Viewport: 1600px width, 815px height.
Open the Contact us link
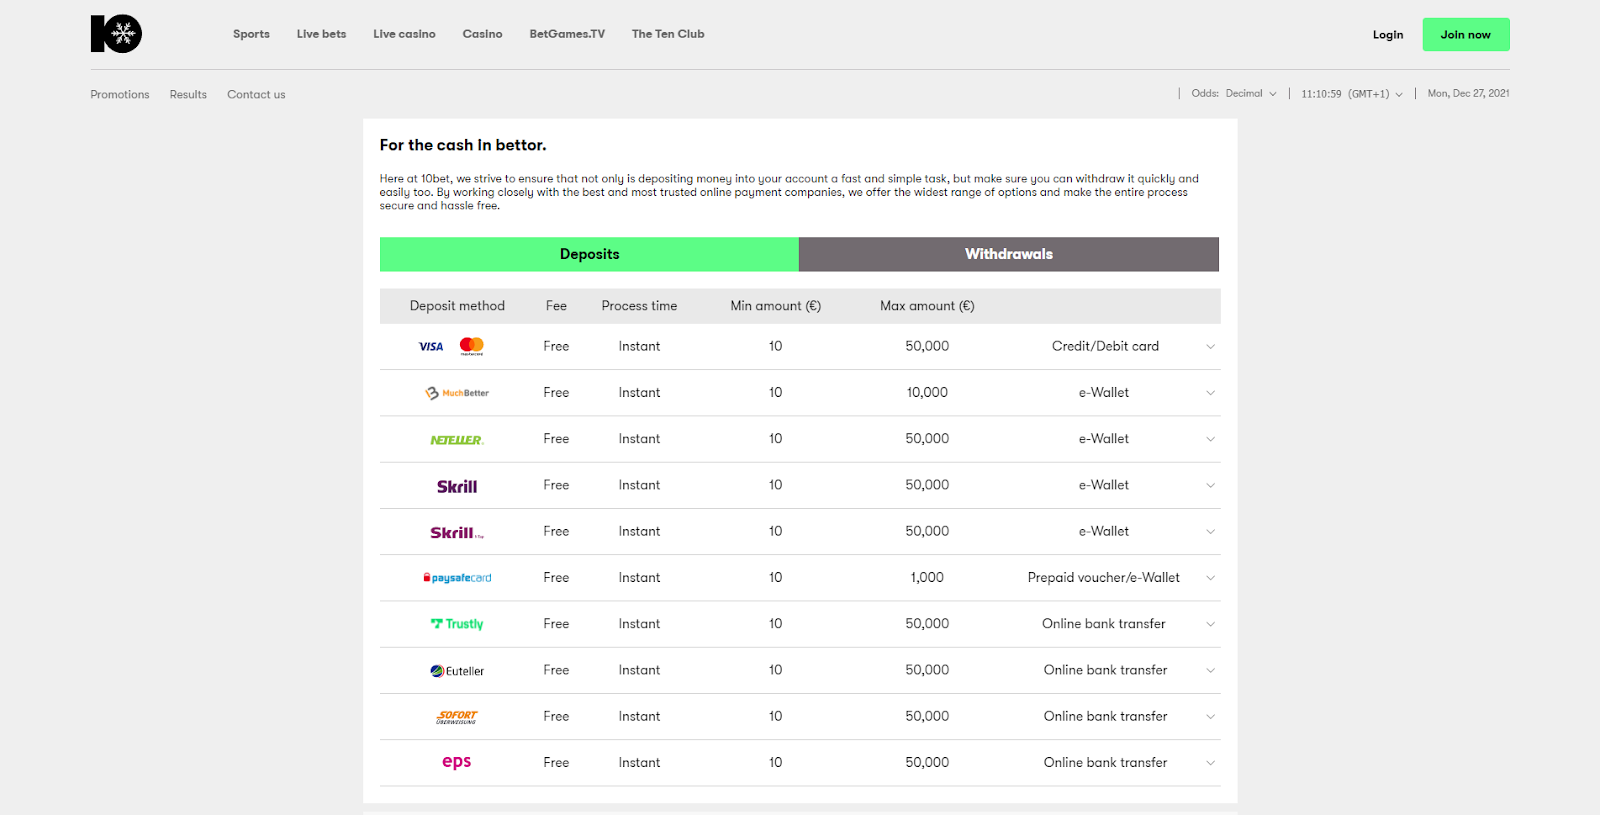coord(256,95)
